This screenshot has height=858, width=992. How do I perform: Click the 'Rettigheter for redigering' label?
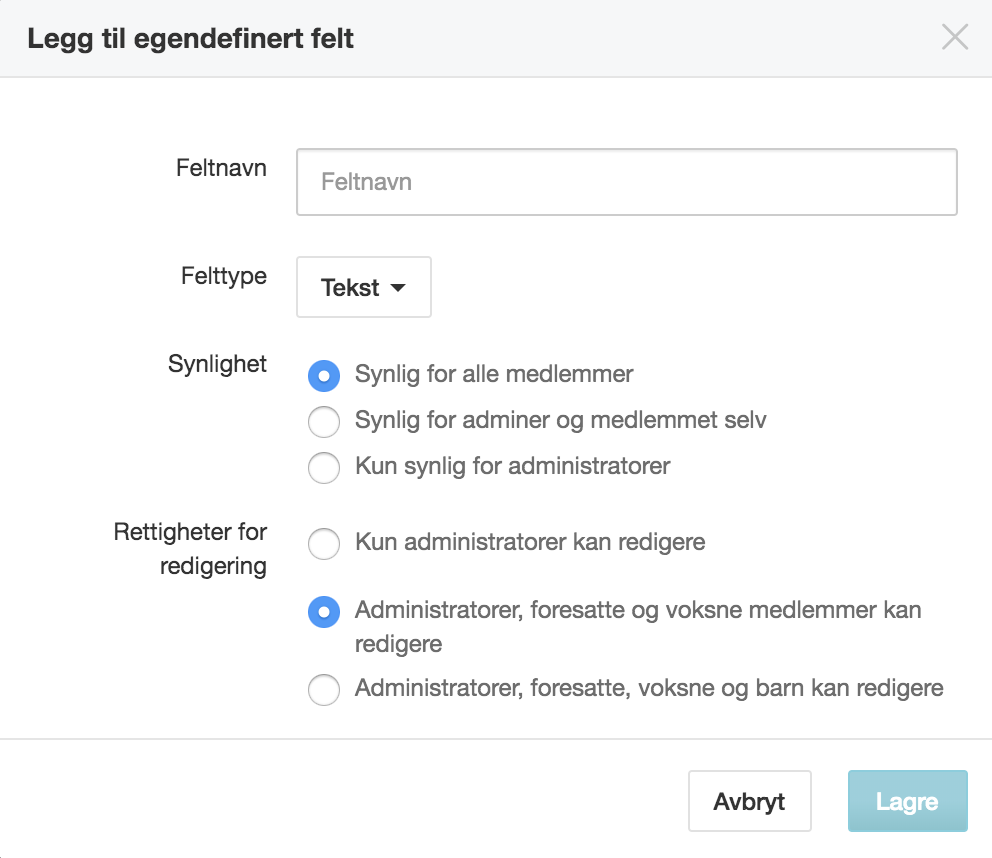click(190, 549)
